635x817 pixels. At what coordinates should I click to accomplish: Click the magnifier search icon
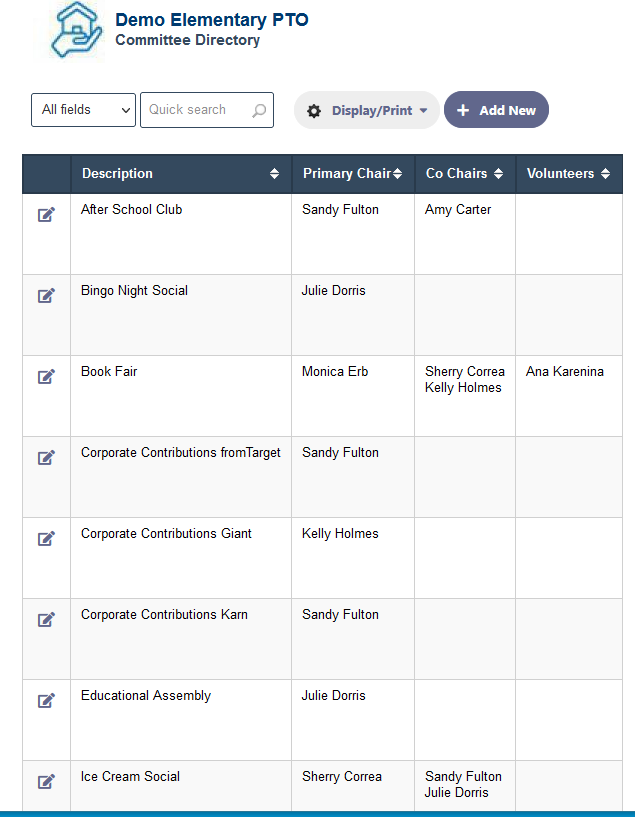[x=259, y=110]
